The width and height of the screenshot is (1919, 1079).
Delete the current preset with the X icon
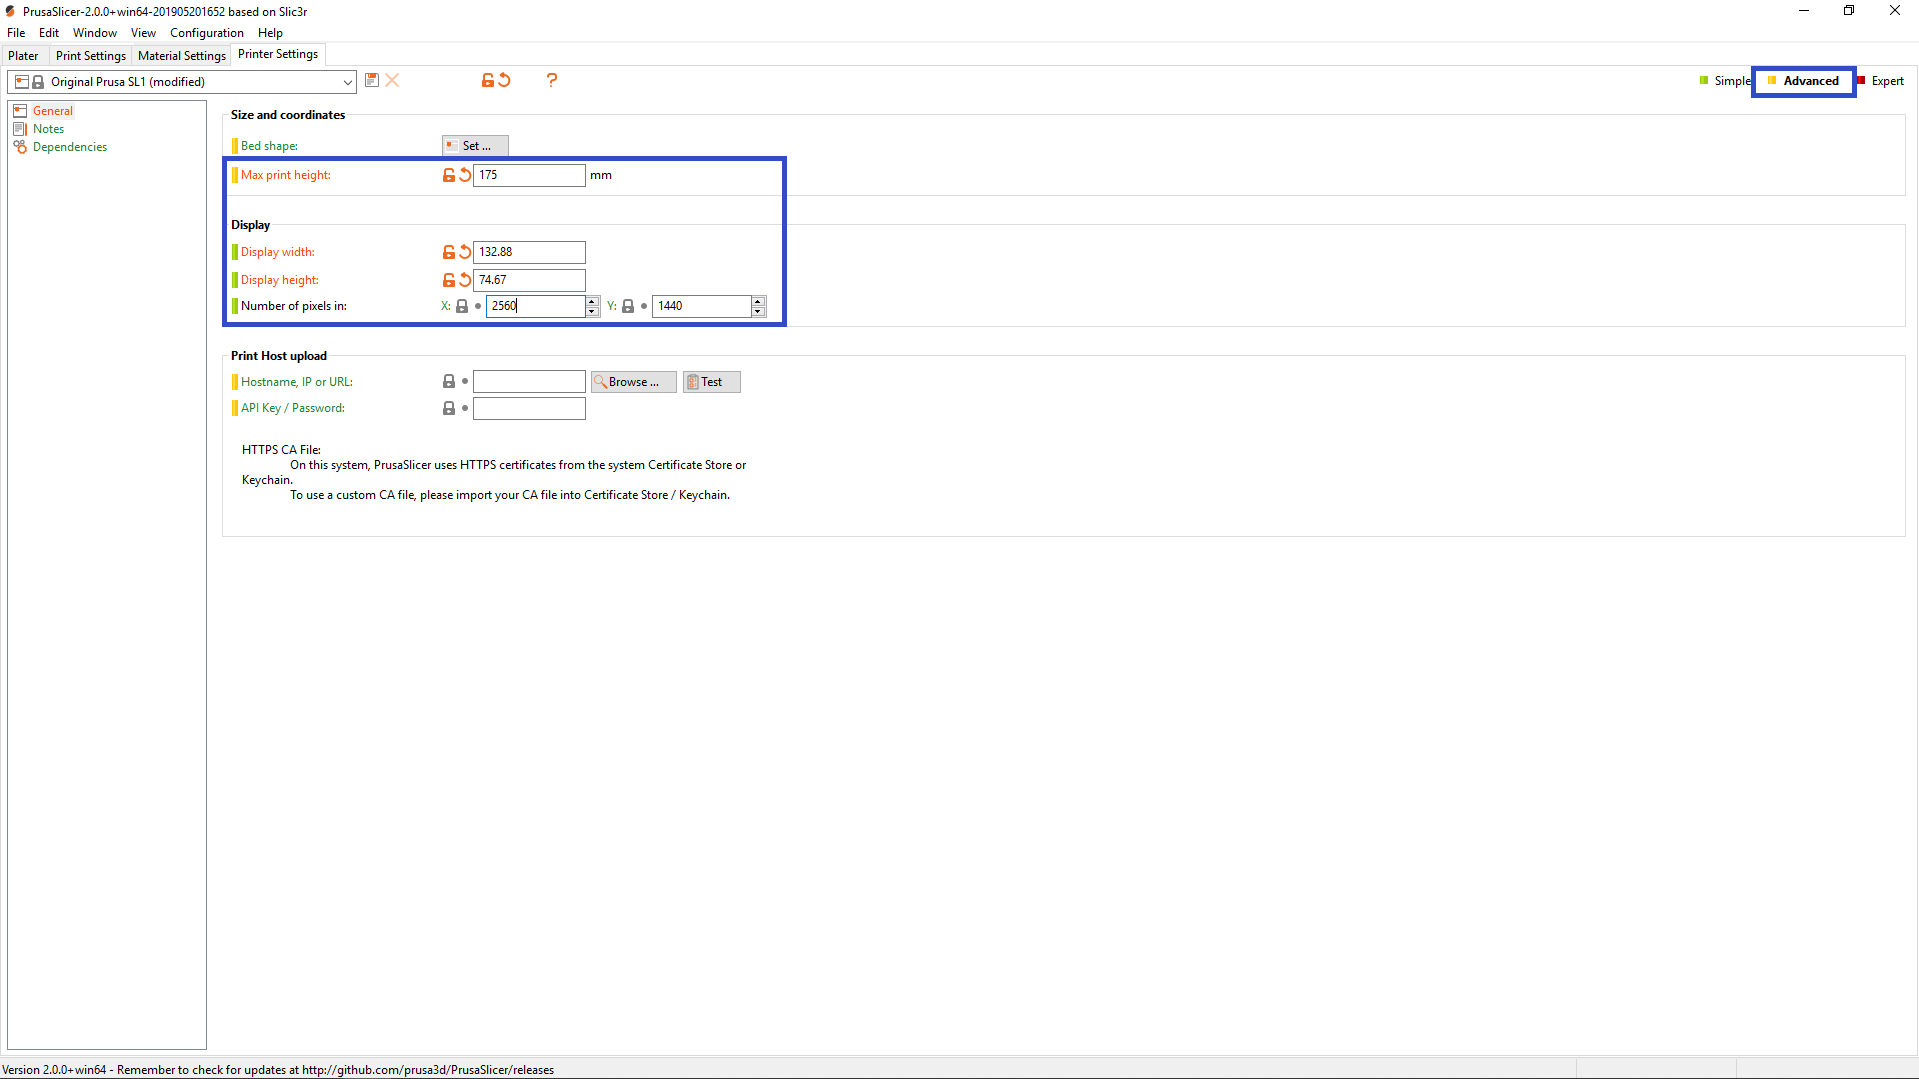click(x=393, y=80)
